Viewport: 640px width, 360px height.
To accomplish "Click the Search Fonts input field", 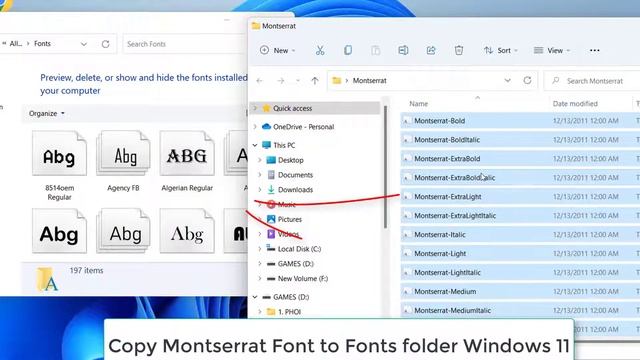I will click(x=184, y=44).
